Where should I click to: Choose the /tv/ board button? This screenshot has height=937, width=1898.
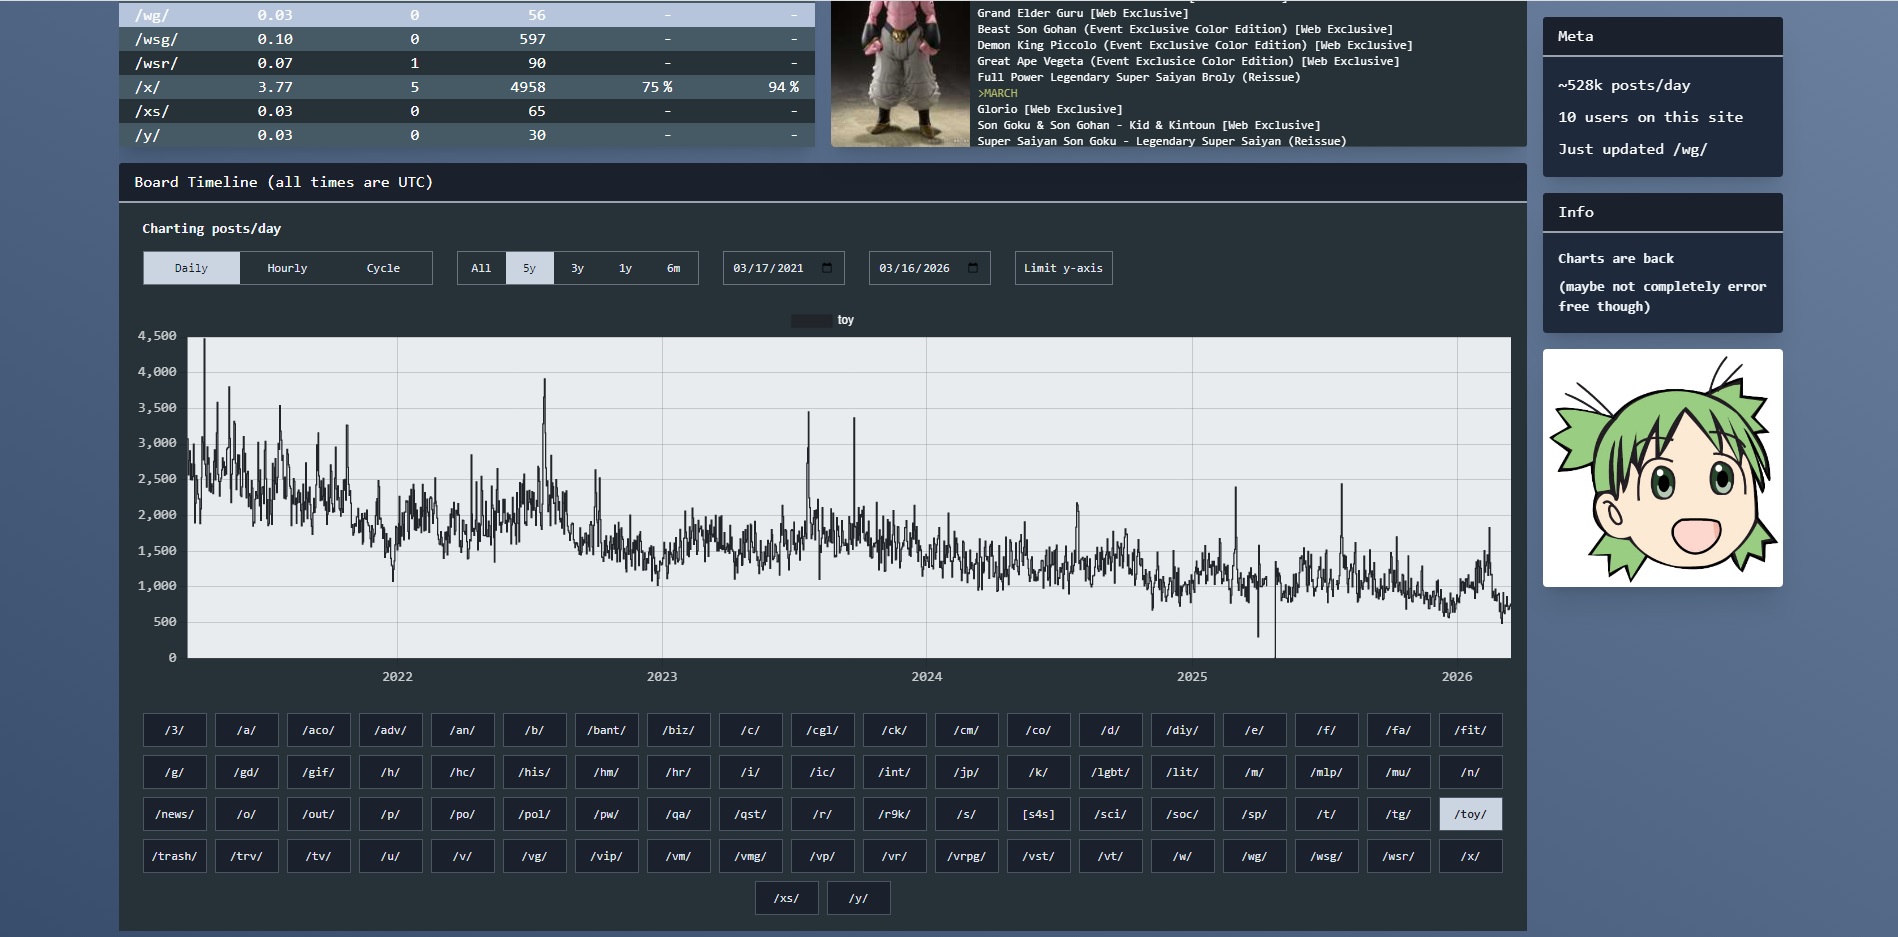click(x=319, y=856)
